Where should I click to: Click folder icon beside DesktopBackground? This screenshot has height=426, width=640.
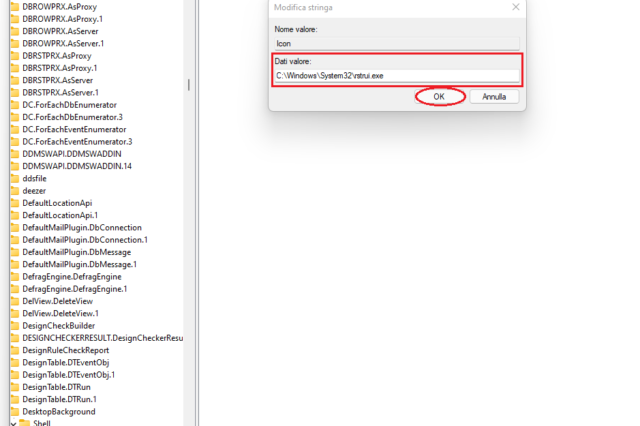pyautogui.click(x=15, y=411)
